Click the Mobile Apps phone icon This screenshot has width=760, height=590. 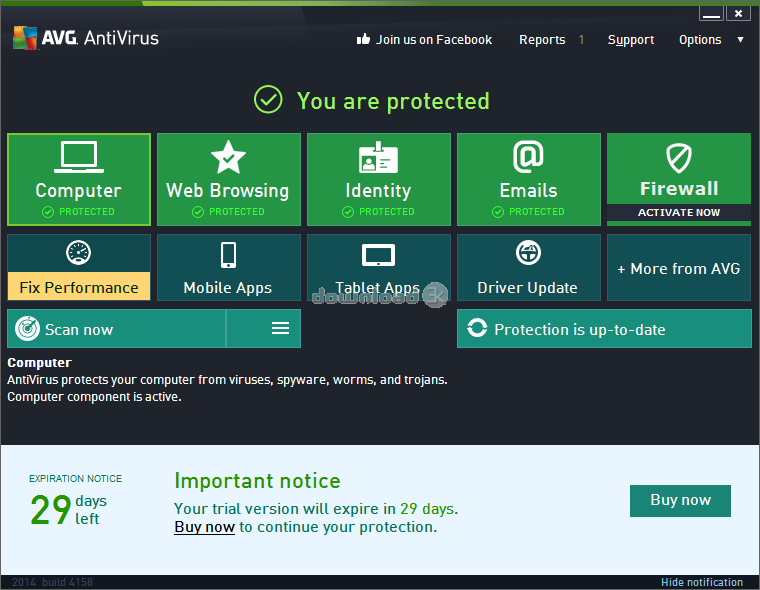pyautogui.click(x=228, y=254)
